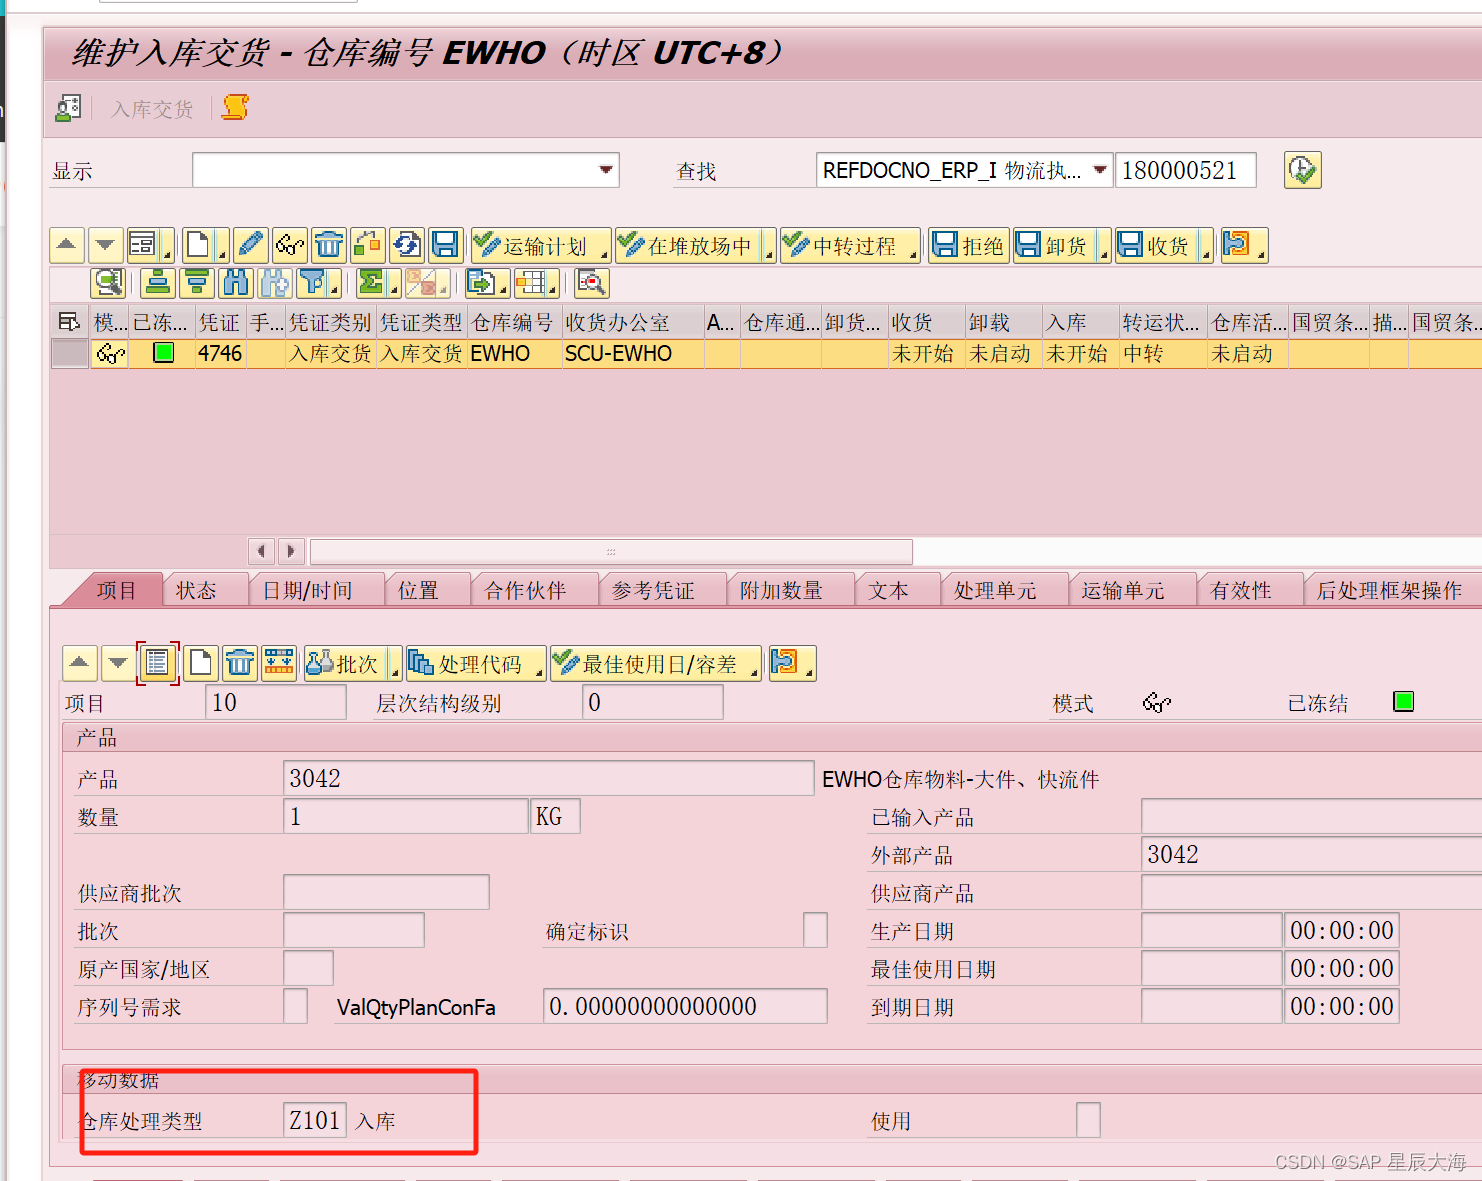Click the select-all icon at the grid header corner
This screenshot has width=1482, height=1181.
(x=69, y=322)
